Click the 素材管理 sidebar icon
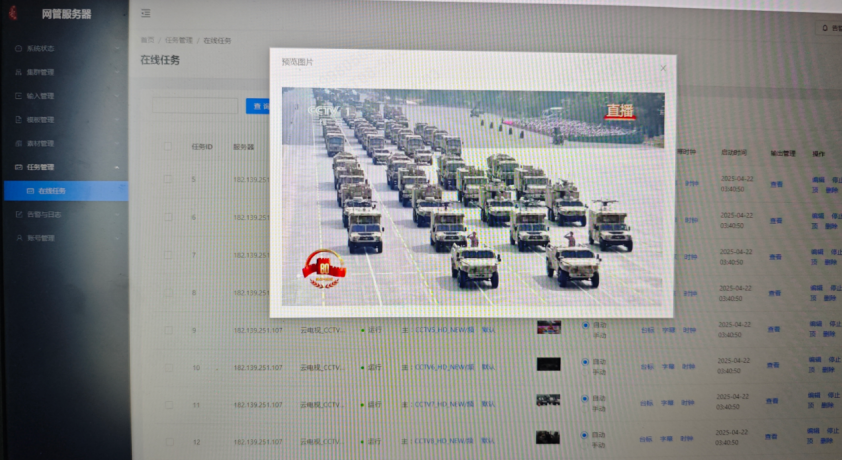This screenshot has height=460, width=842. click(x=18, y=143)
